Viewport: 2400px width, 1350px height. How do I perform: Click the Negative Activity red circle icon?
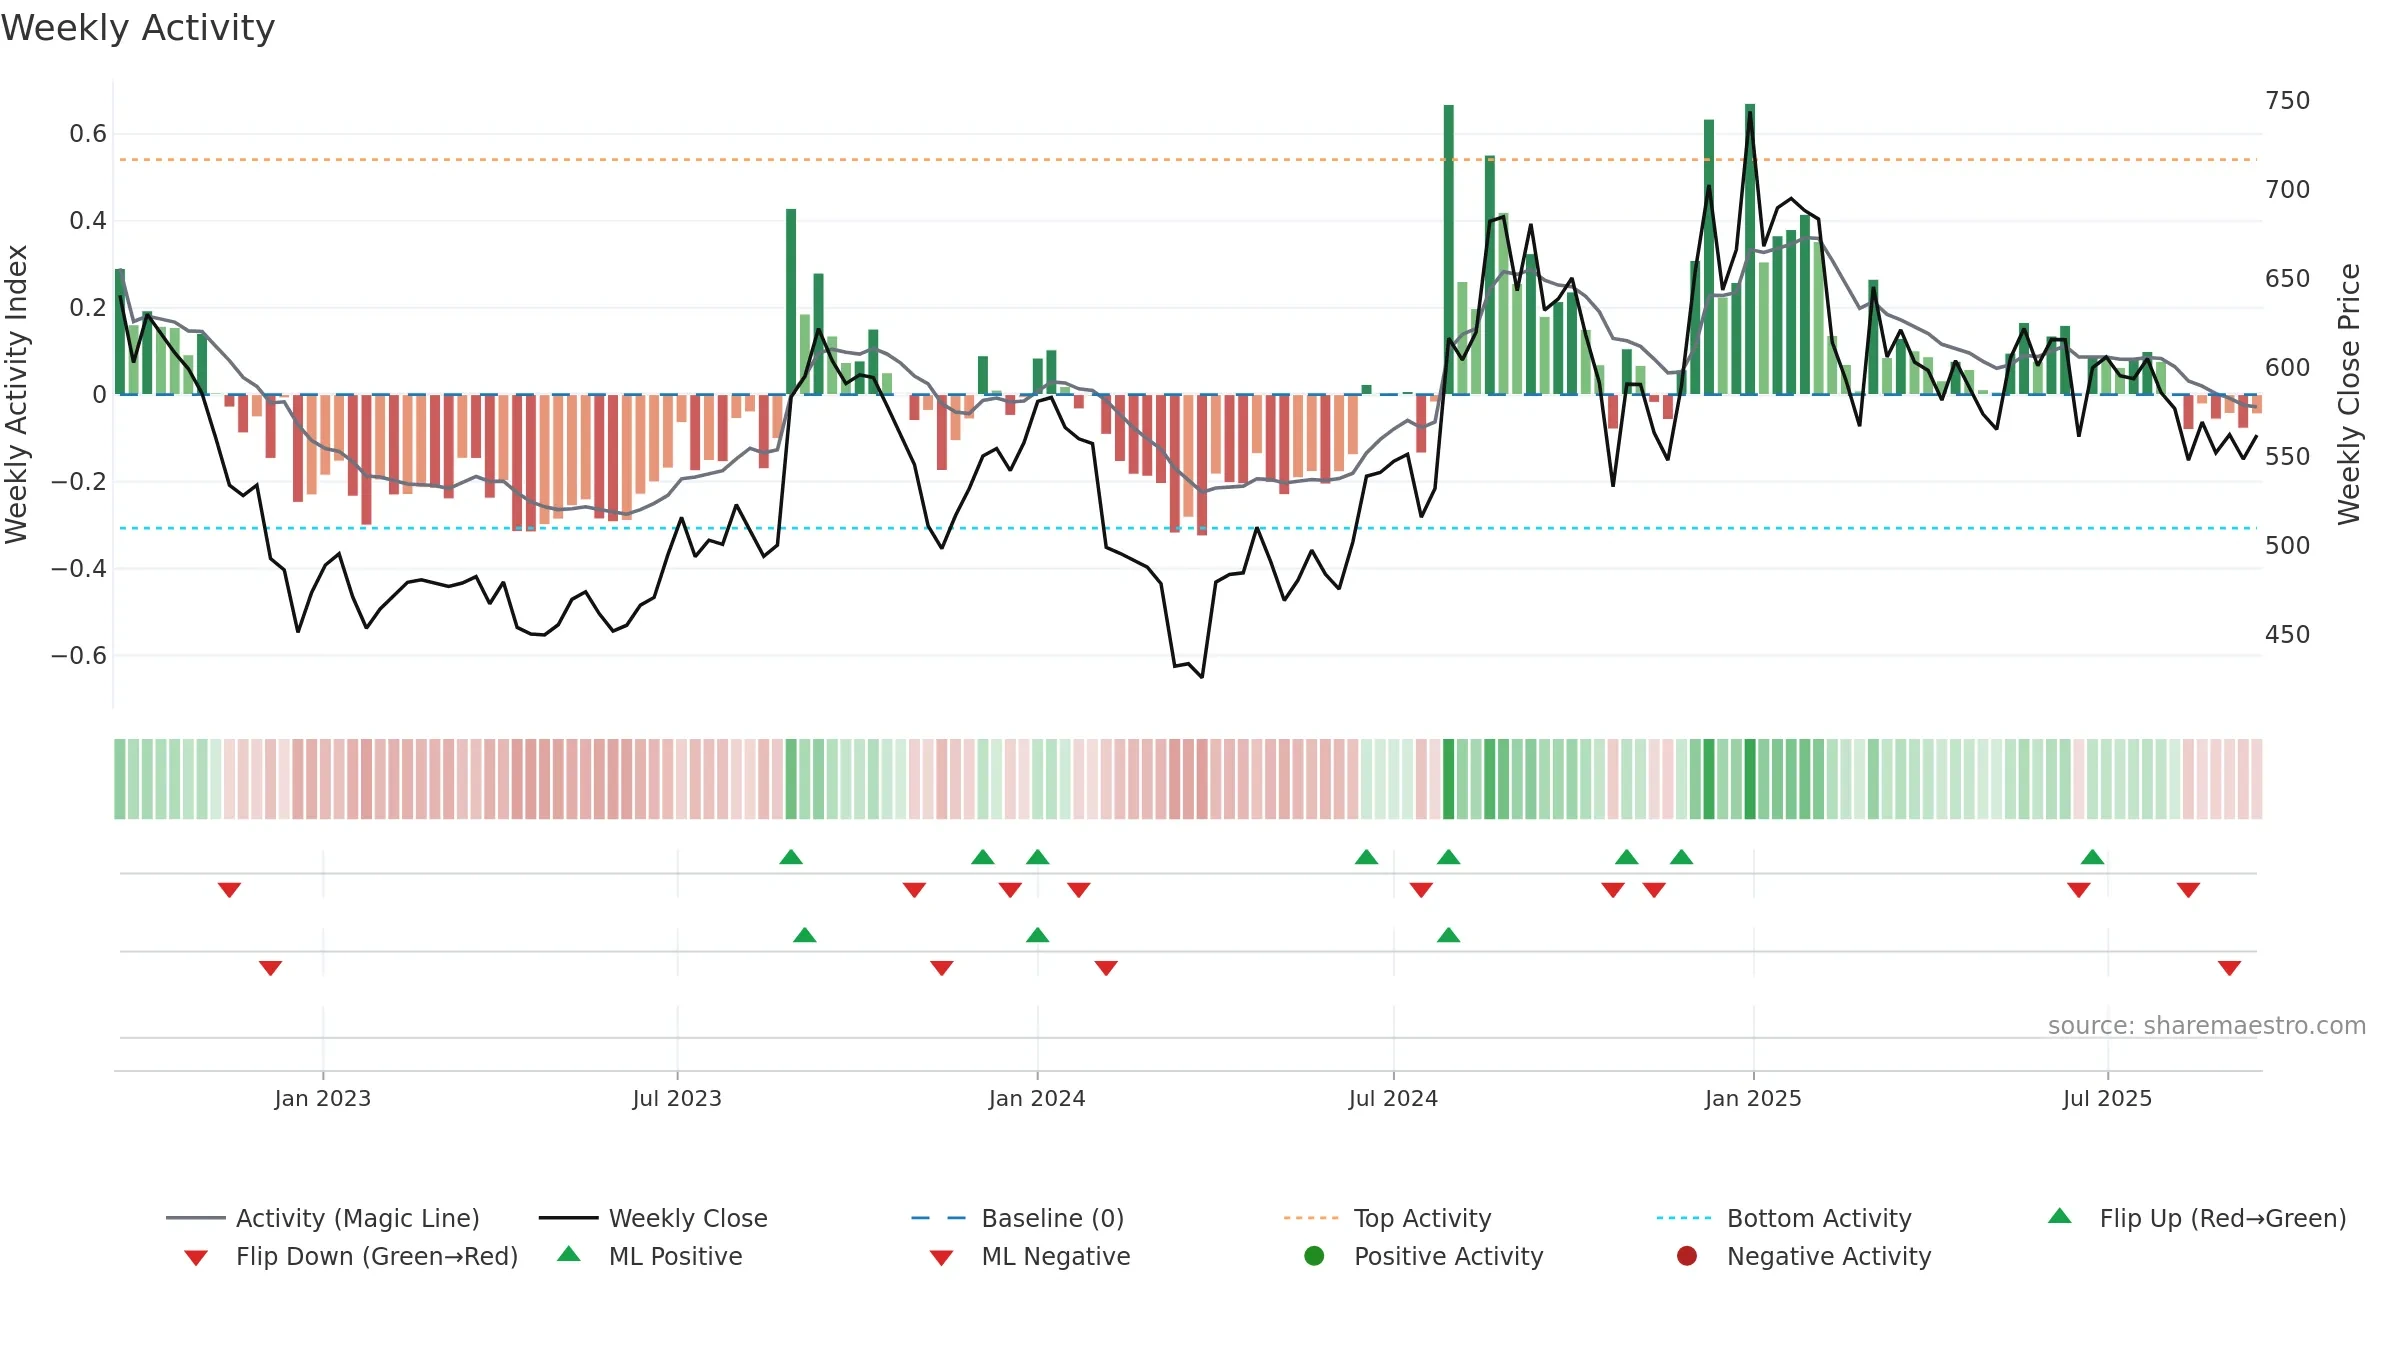tap(1687, 1256)
